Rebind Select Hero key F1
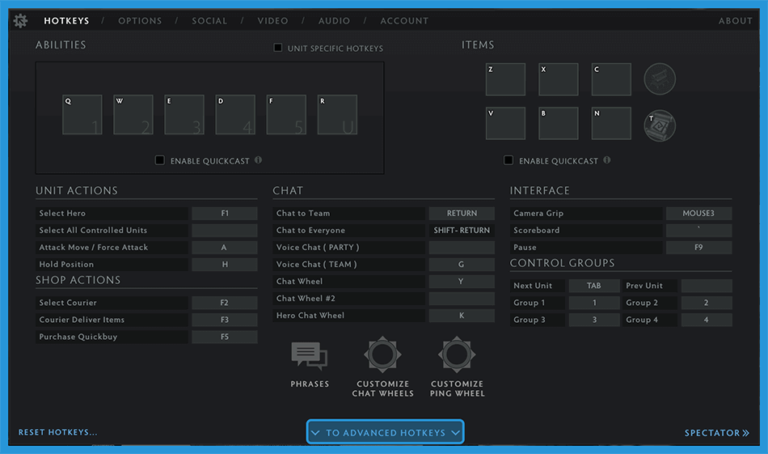This screenshot has width=768, height=454. click(x=224, y=213)
